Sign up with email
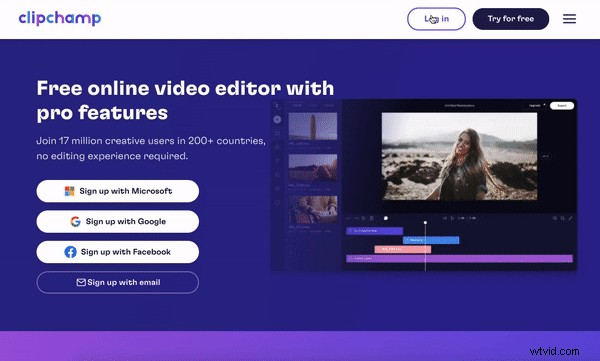The width and height of the screenshot is (600, 361). [x=117, y=283]
